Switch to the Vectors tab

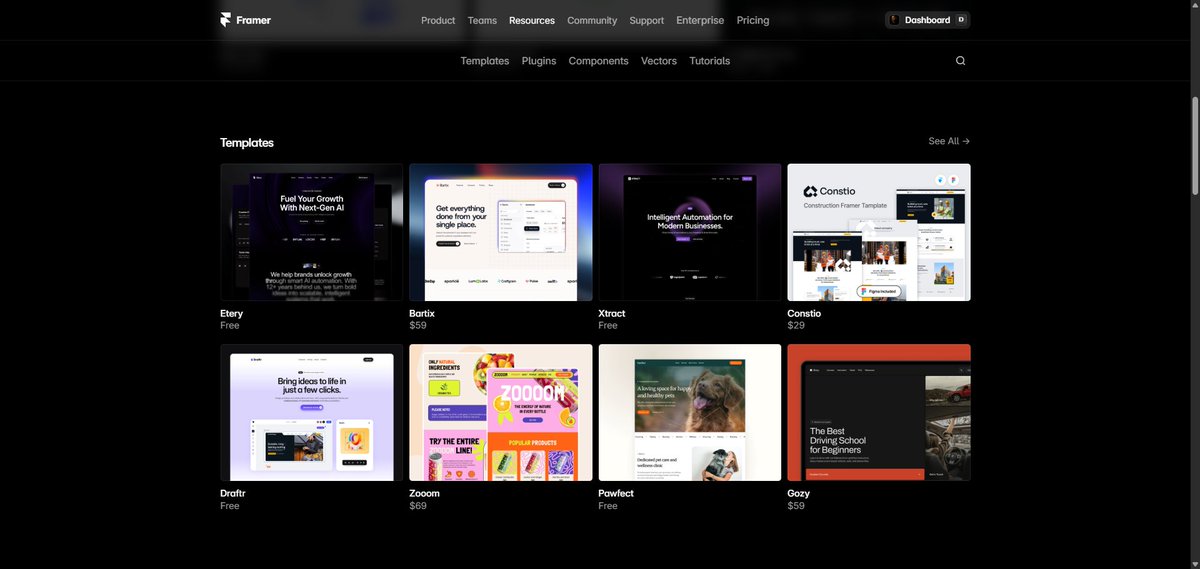[x=659, y=61]
